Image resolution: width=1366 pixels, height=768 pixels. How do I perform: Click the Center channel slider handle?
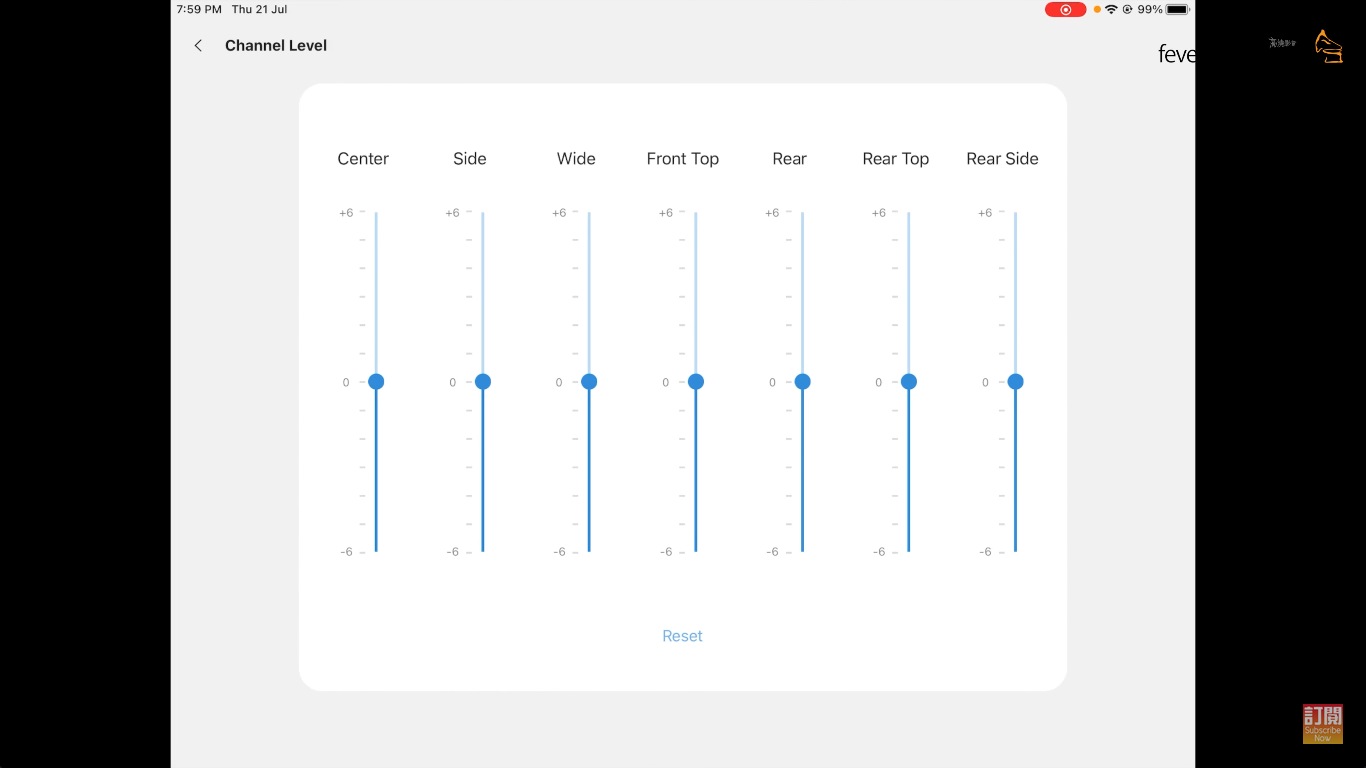point(376,381)
